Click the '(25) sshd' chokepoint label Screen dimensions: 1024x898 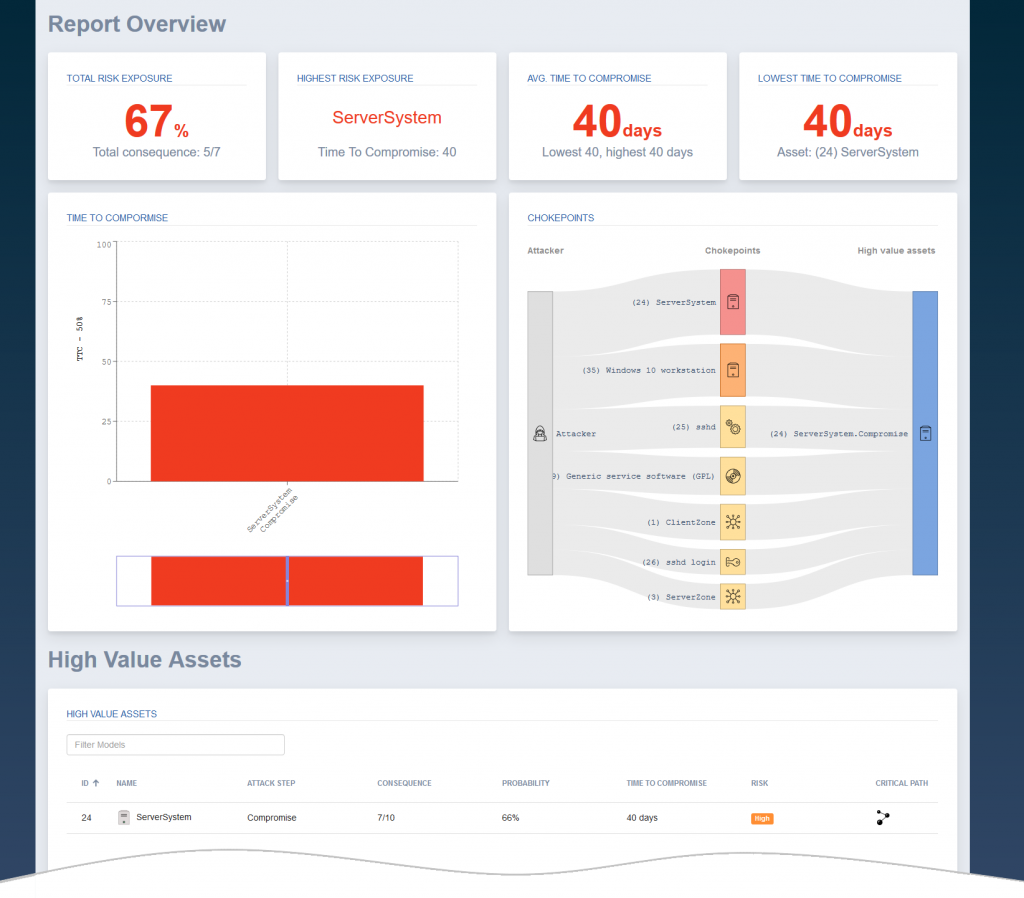pyautogui.click(x=694, y=427)
